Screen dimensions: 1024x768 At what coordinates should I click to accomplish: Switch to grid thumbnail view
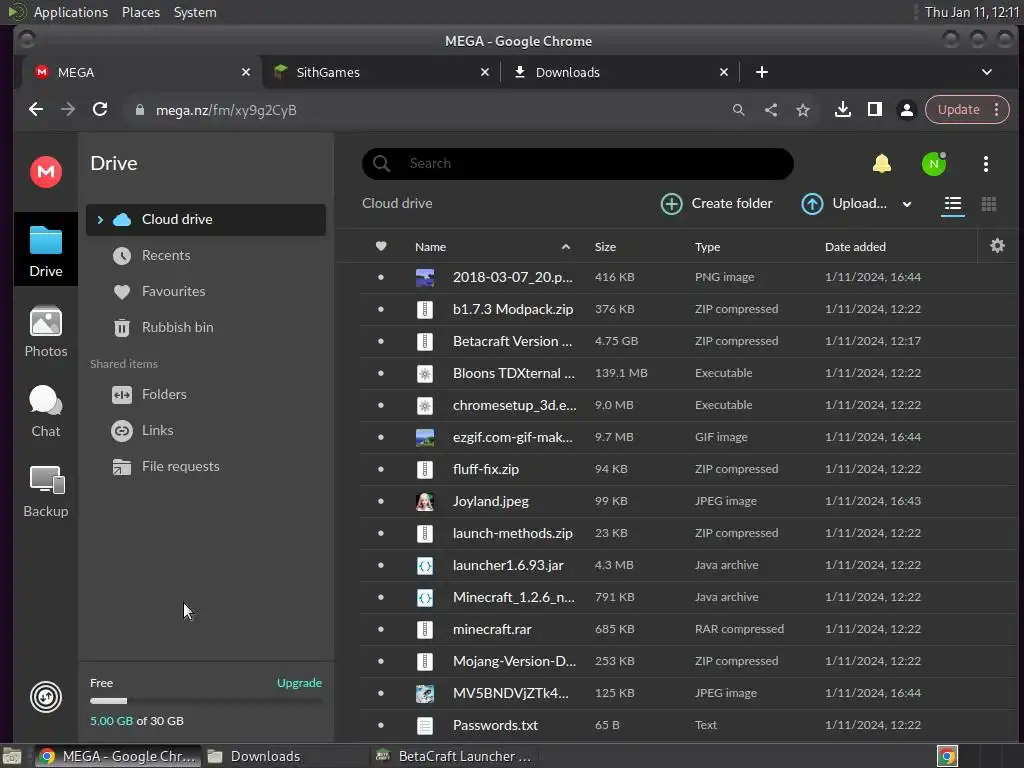989,204
